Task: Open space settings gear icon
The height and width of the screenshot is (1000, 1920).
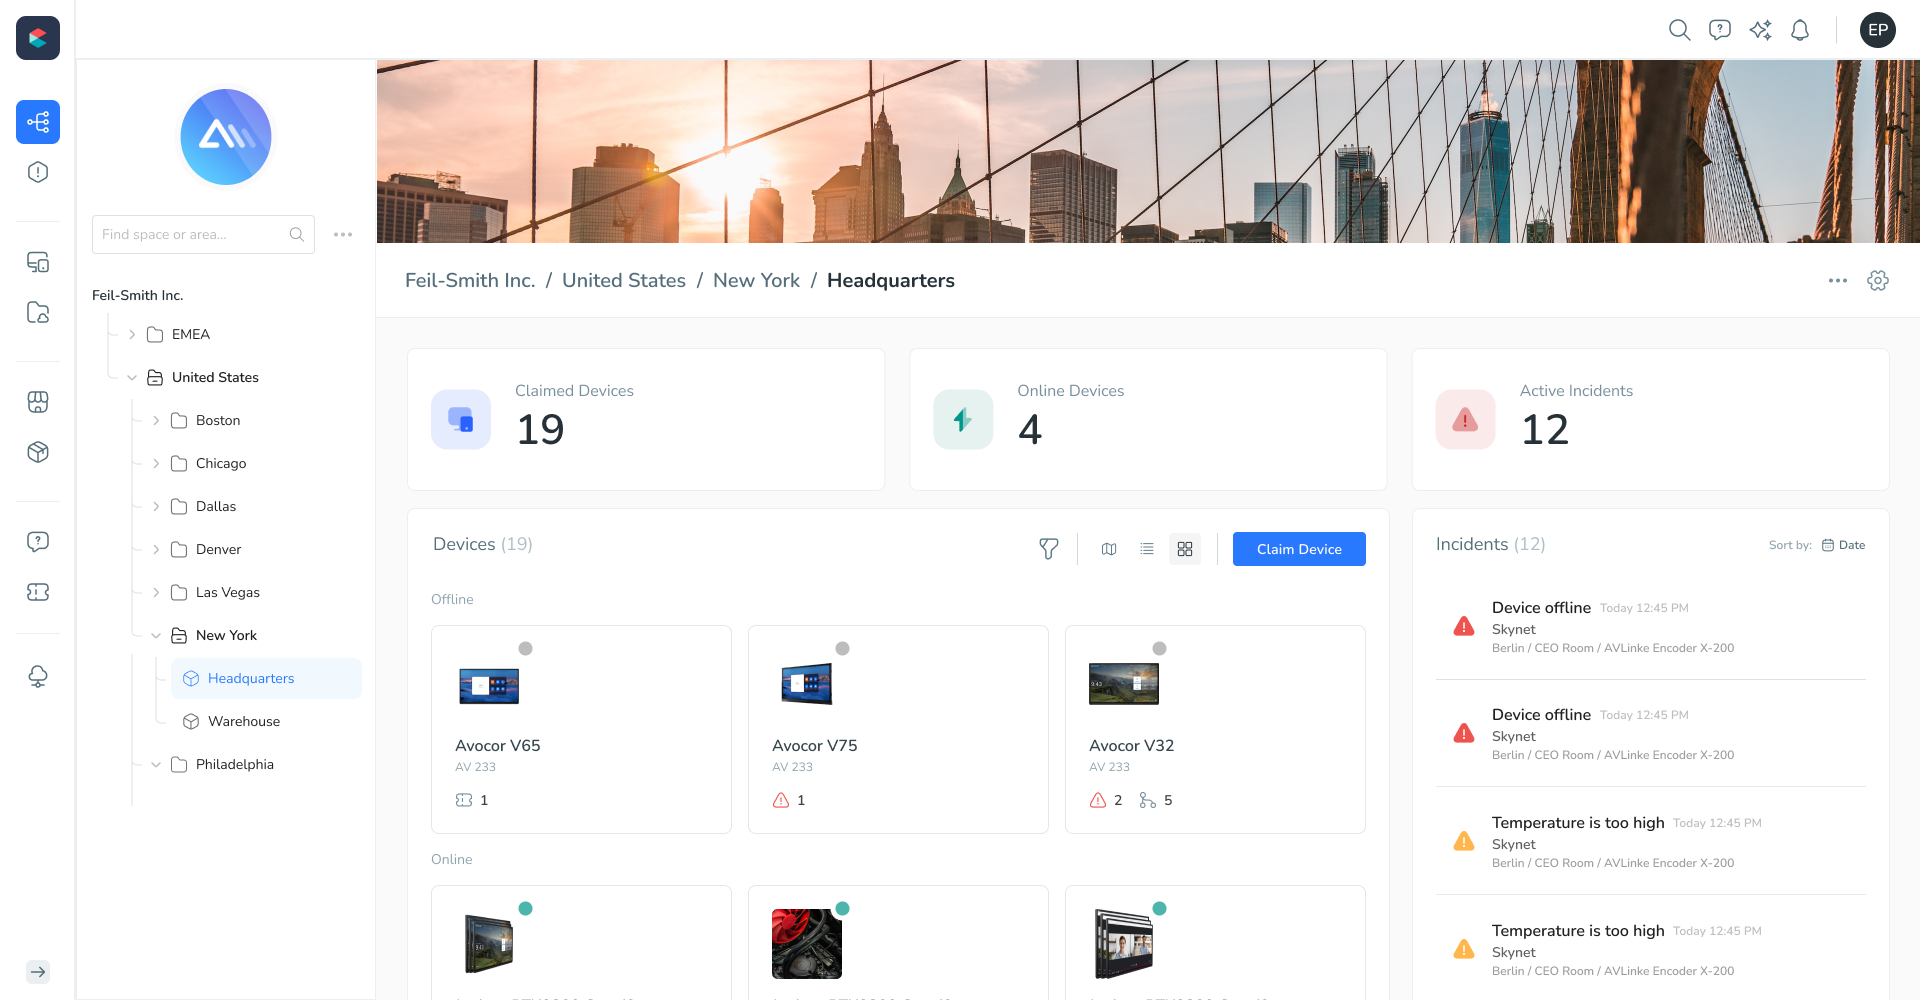Action: [x=1878, y=281]
